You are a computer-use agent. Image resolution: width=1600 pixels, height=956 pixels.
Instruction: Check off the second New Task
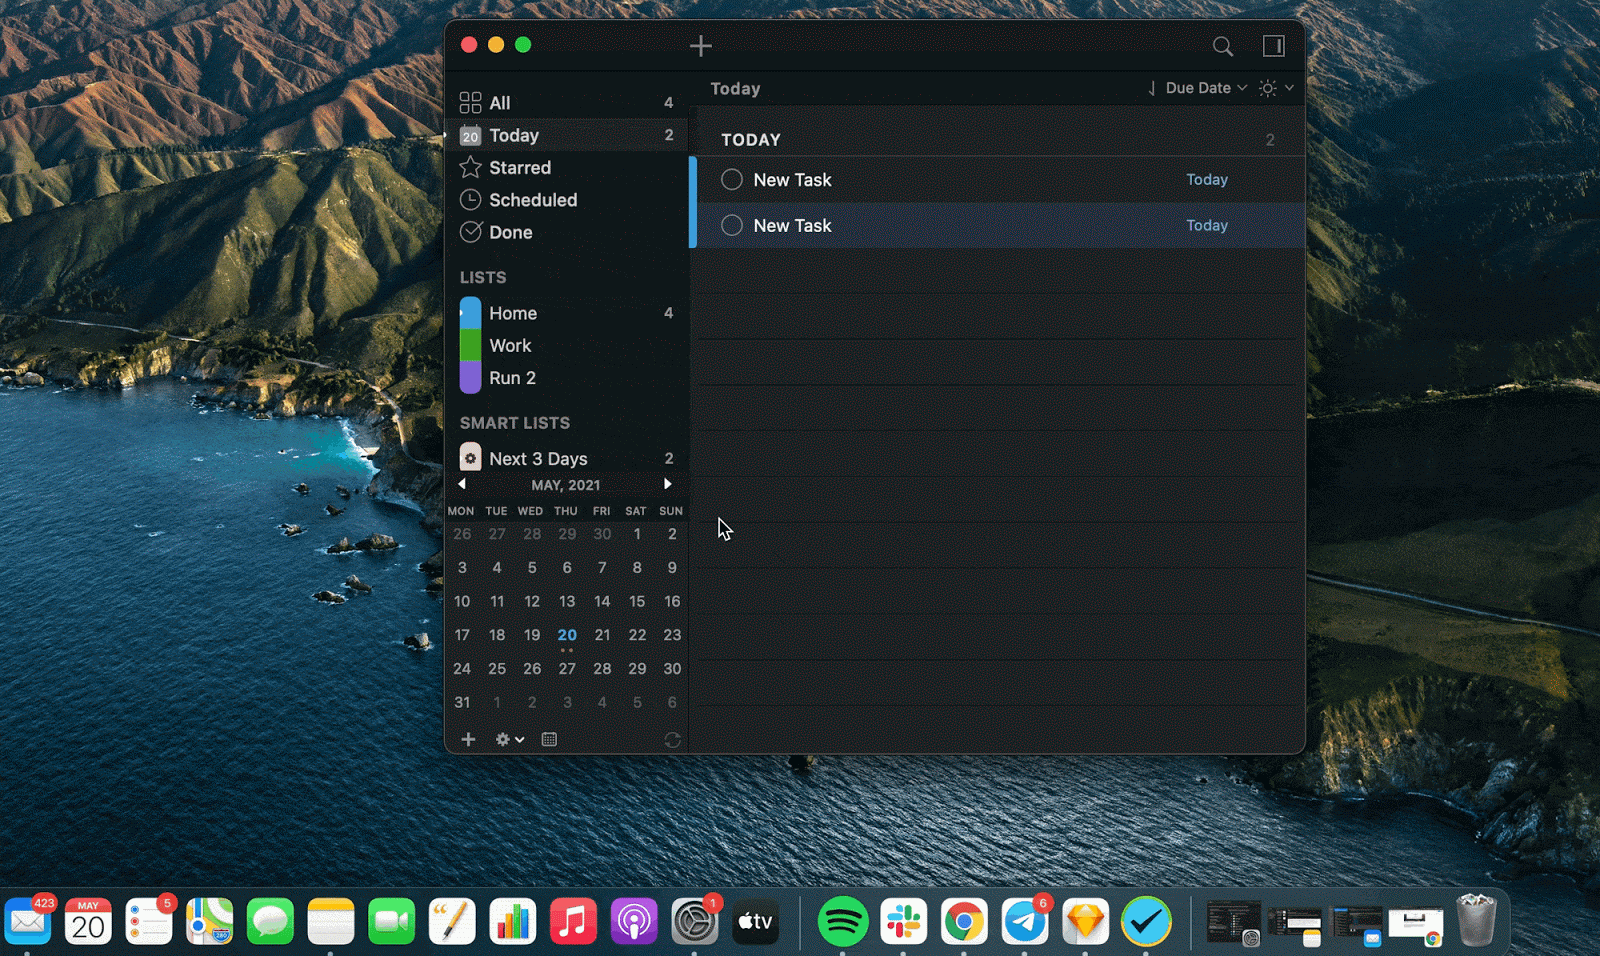(x=732, y=226)
